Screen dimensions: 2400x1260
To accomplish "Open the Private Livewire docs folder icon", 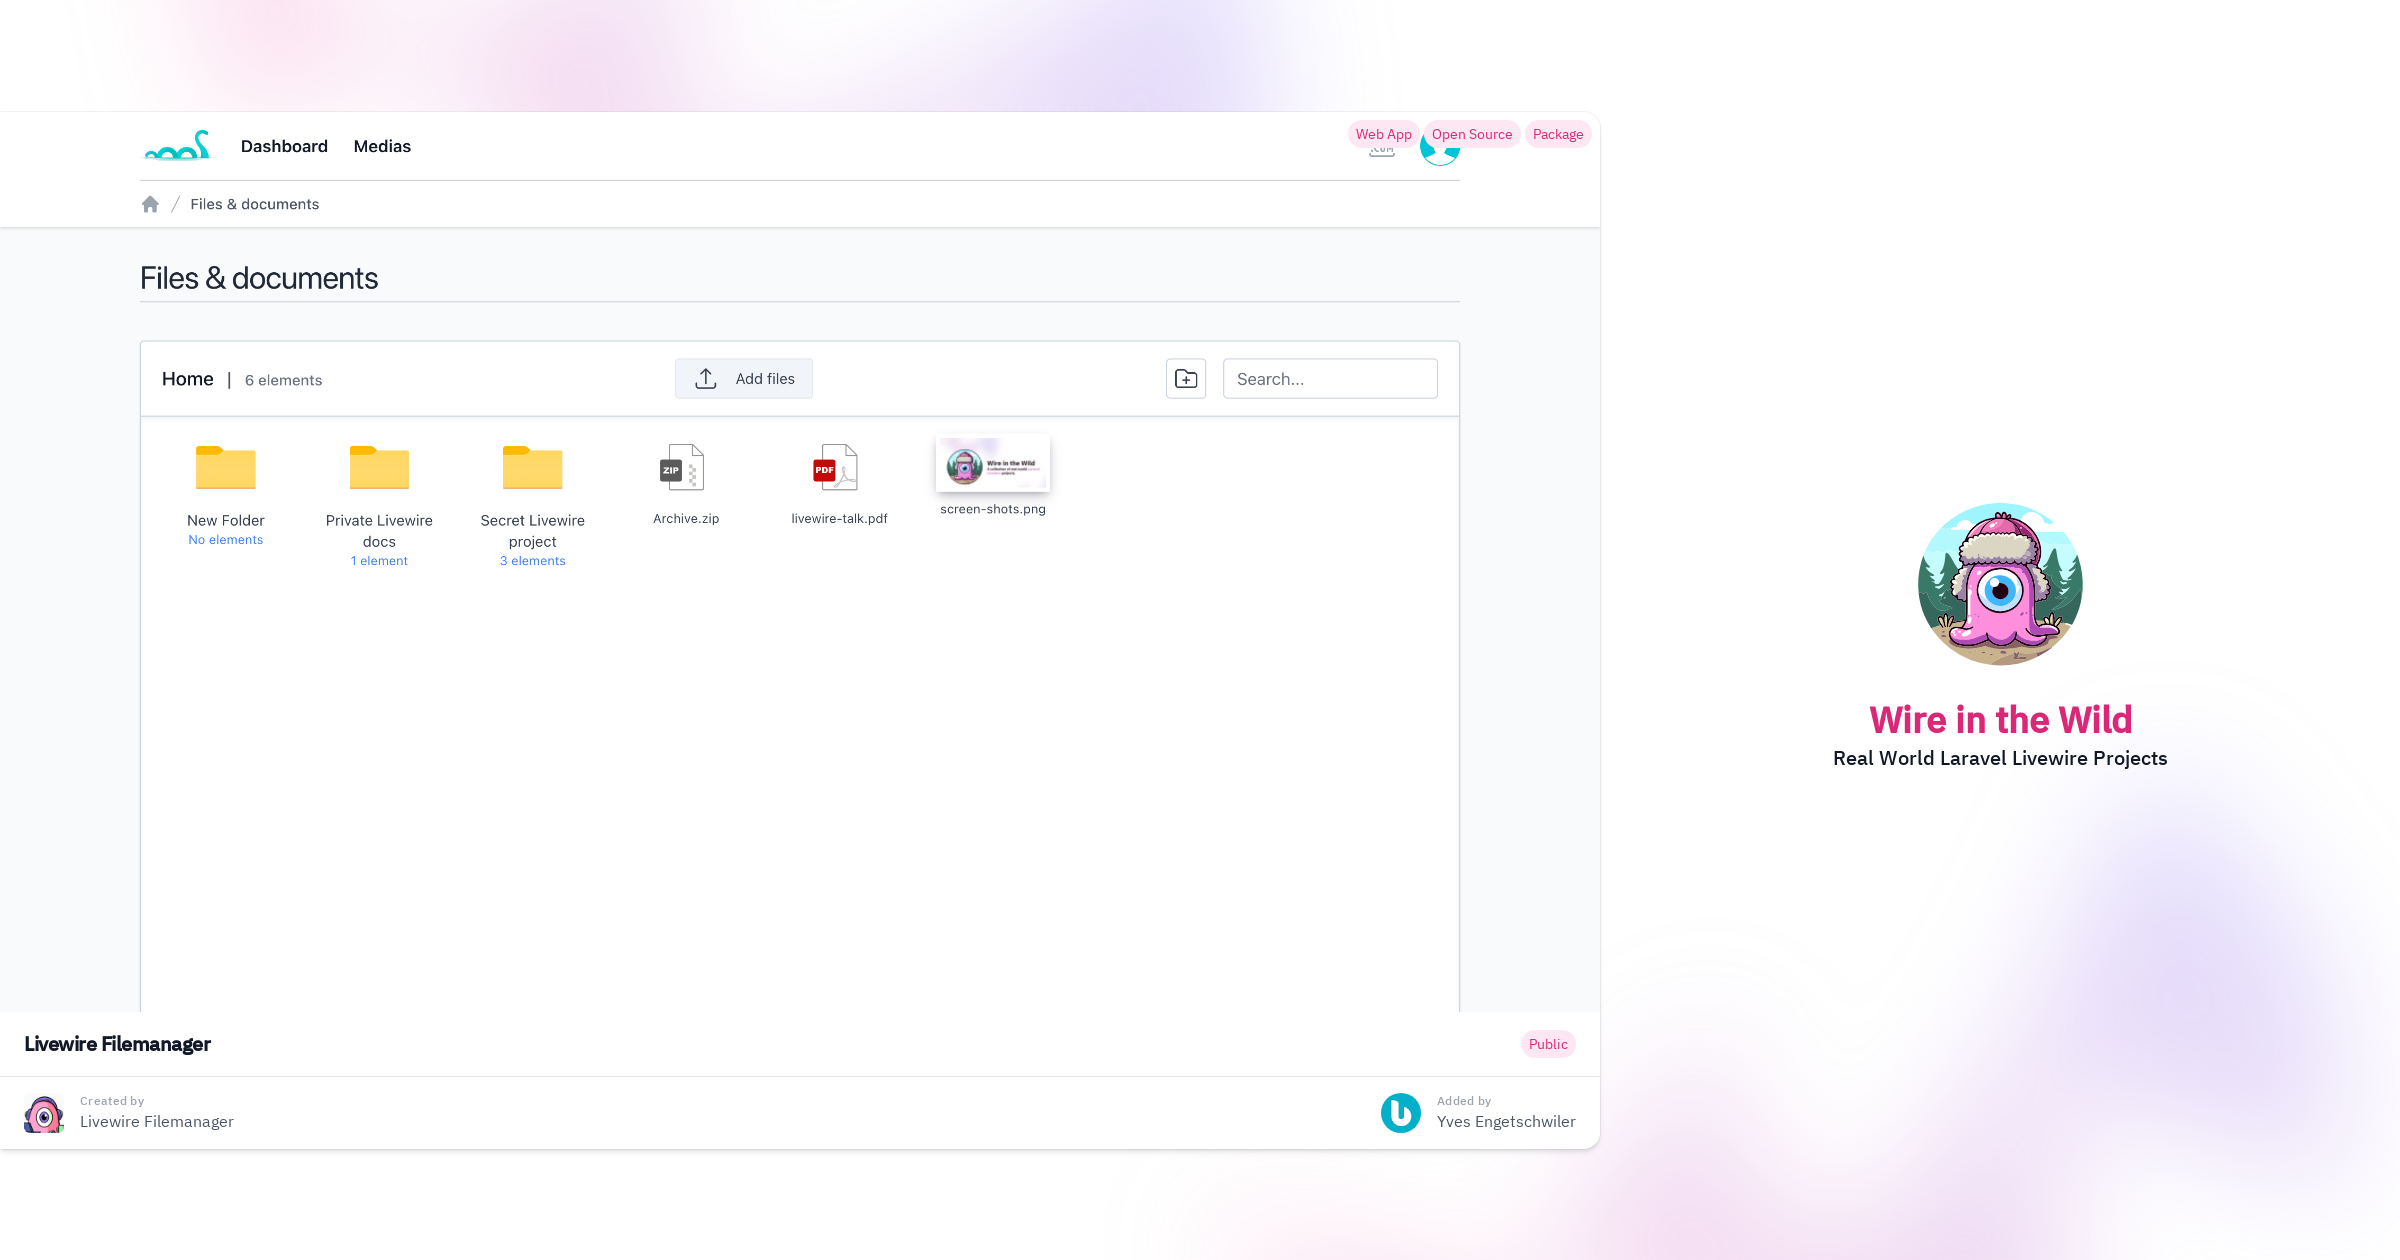I will 379,467.
